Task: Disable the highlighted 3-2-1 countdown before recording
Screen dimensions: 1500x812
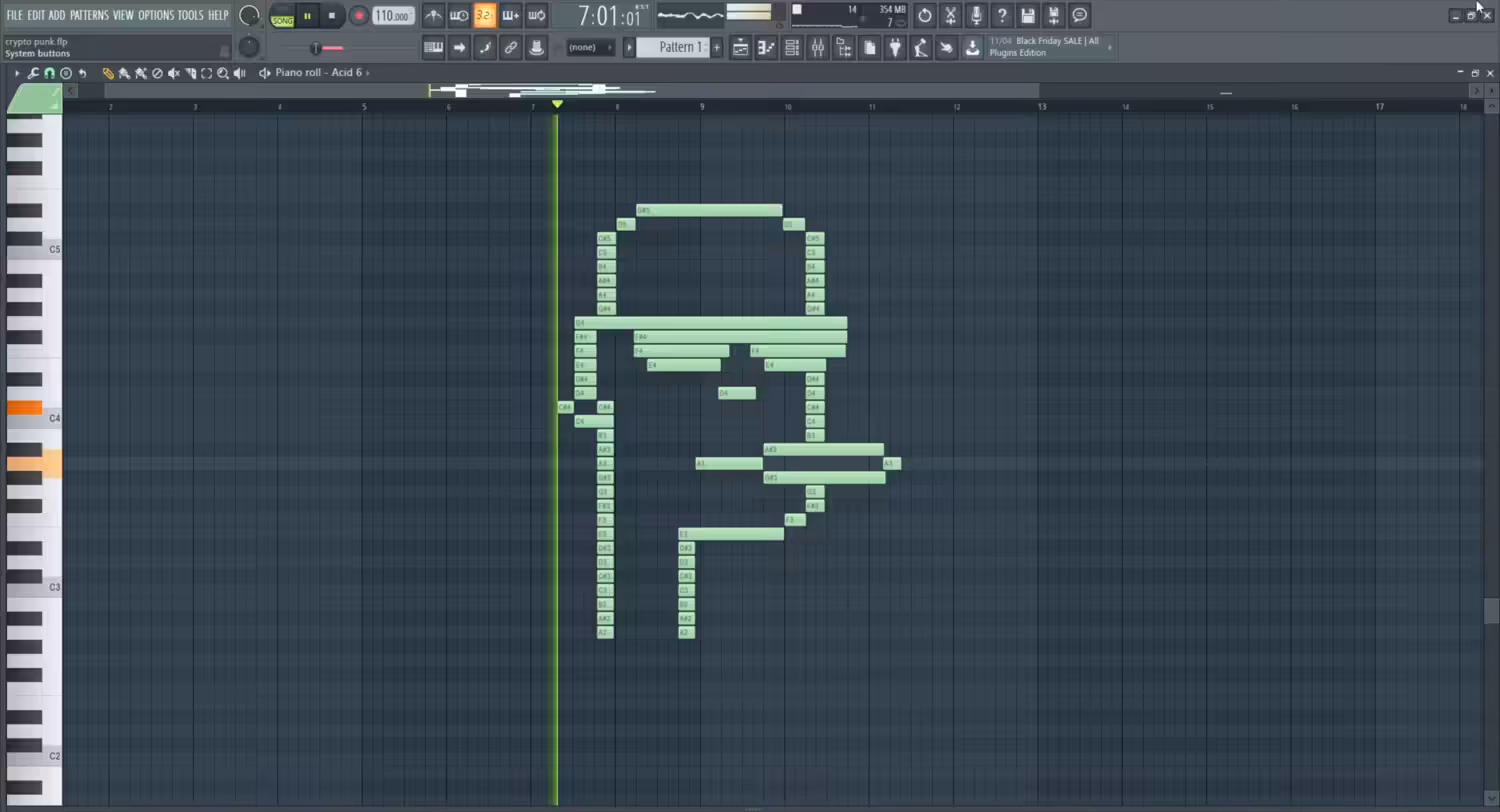Action: (485, 15)
